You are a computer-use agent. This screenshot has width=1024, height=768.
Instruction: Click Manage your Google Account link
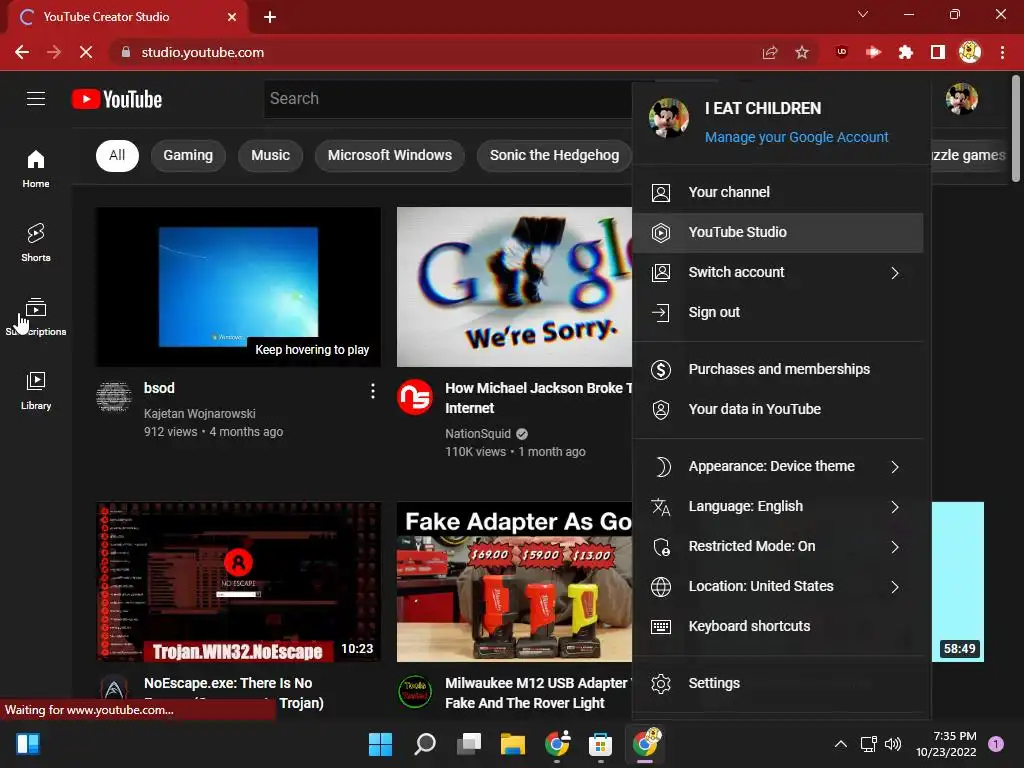tap(796, 137)
